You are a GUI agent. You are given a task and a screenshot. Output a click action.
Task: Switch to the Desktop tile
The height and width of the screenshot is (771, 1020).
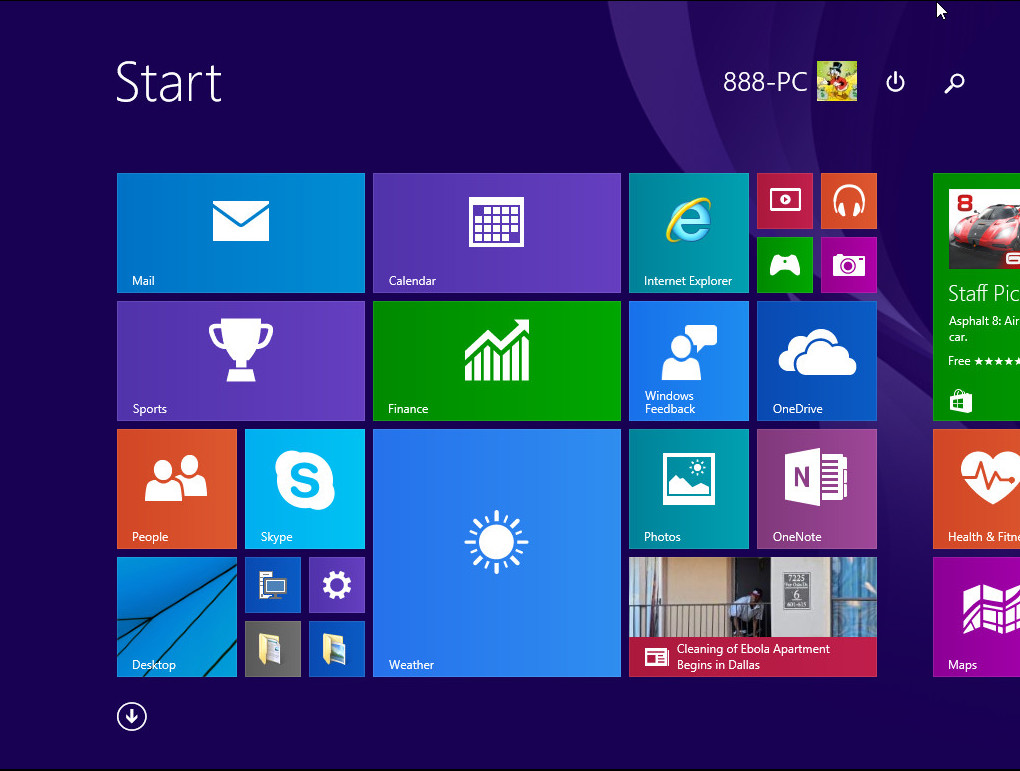pos(176,616)
